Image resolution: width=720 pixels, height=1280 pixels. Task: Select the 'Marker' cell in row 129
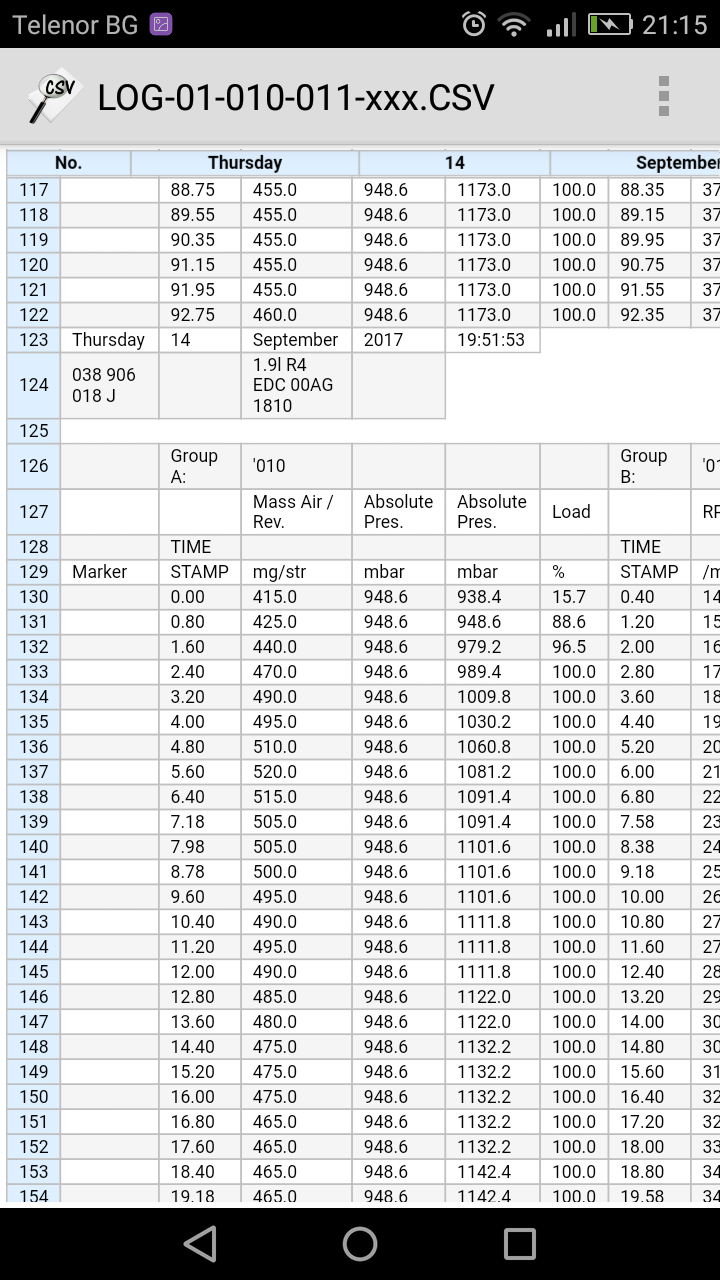coord(109,572)
